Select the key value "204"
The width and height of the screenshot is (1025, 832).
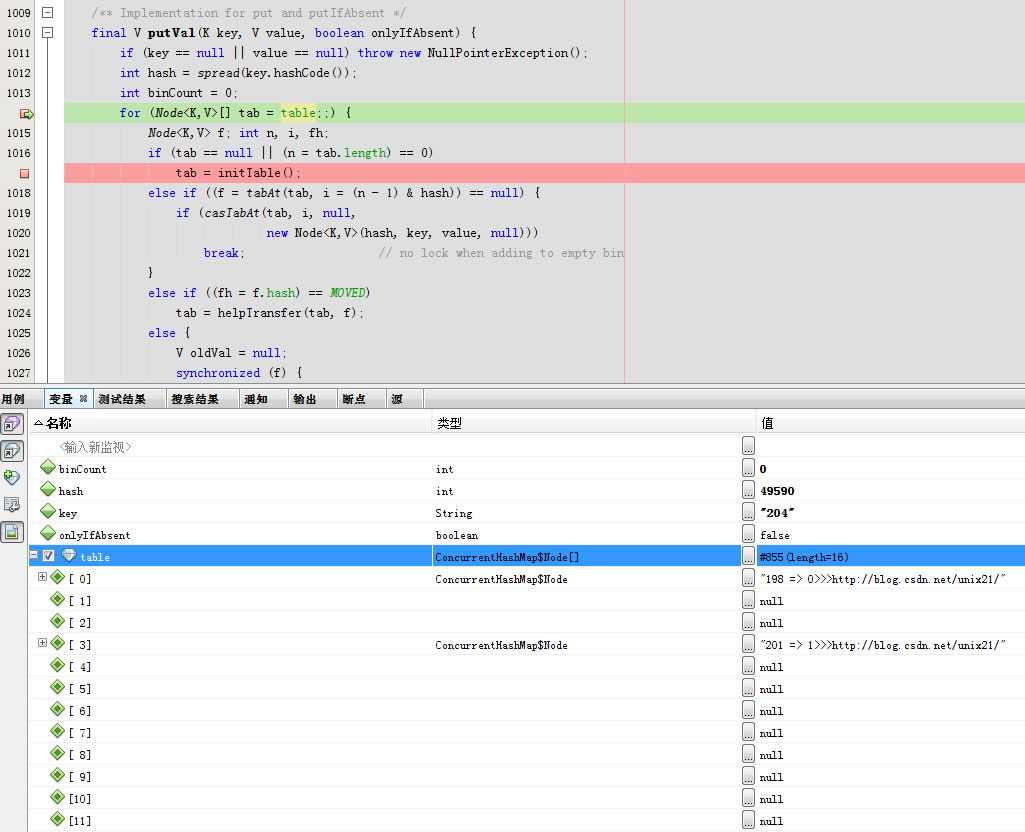click(x=777, y=513)
